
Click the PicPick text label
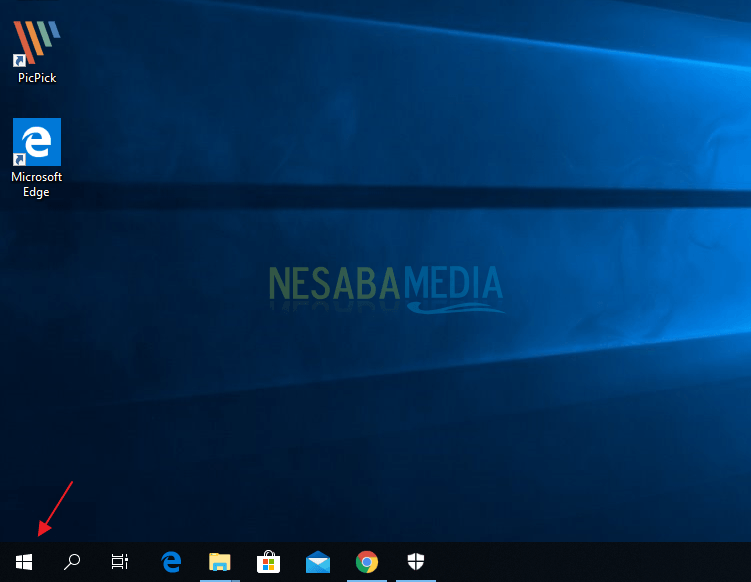click(37, 78)
